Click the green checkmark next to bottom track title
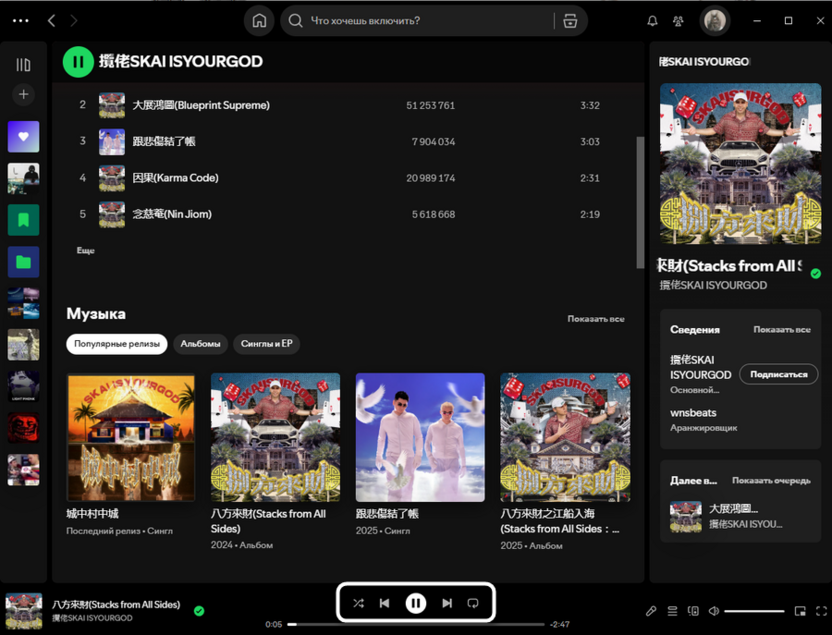Screen dimensions: 832x635 (x=199, y=611)
